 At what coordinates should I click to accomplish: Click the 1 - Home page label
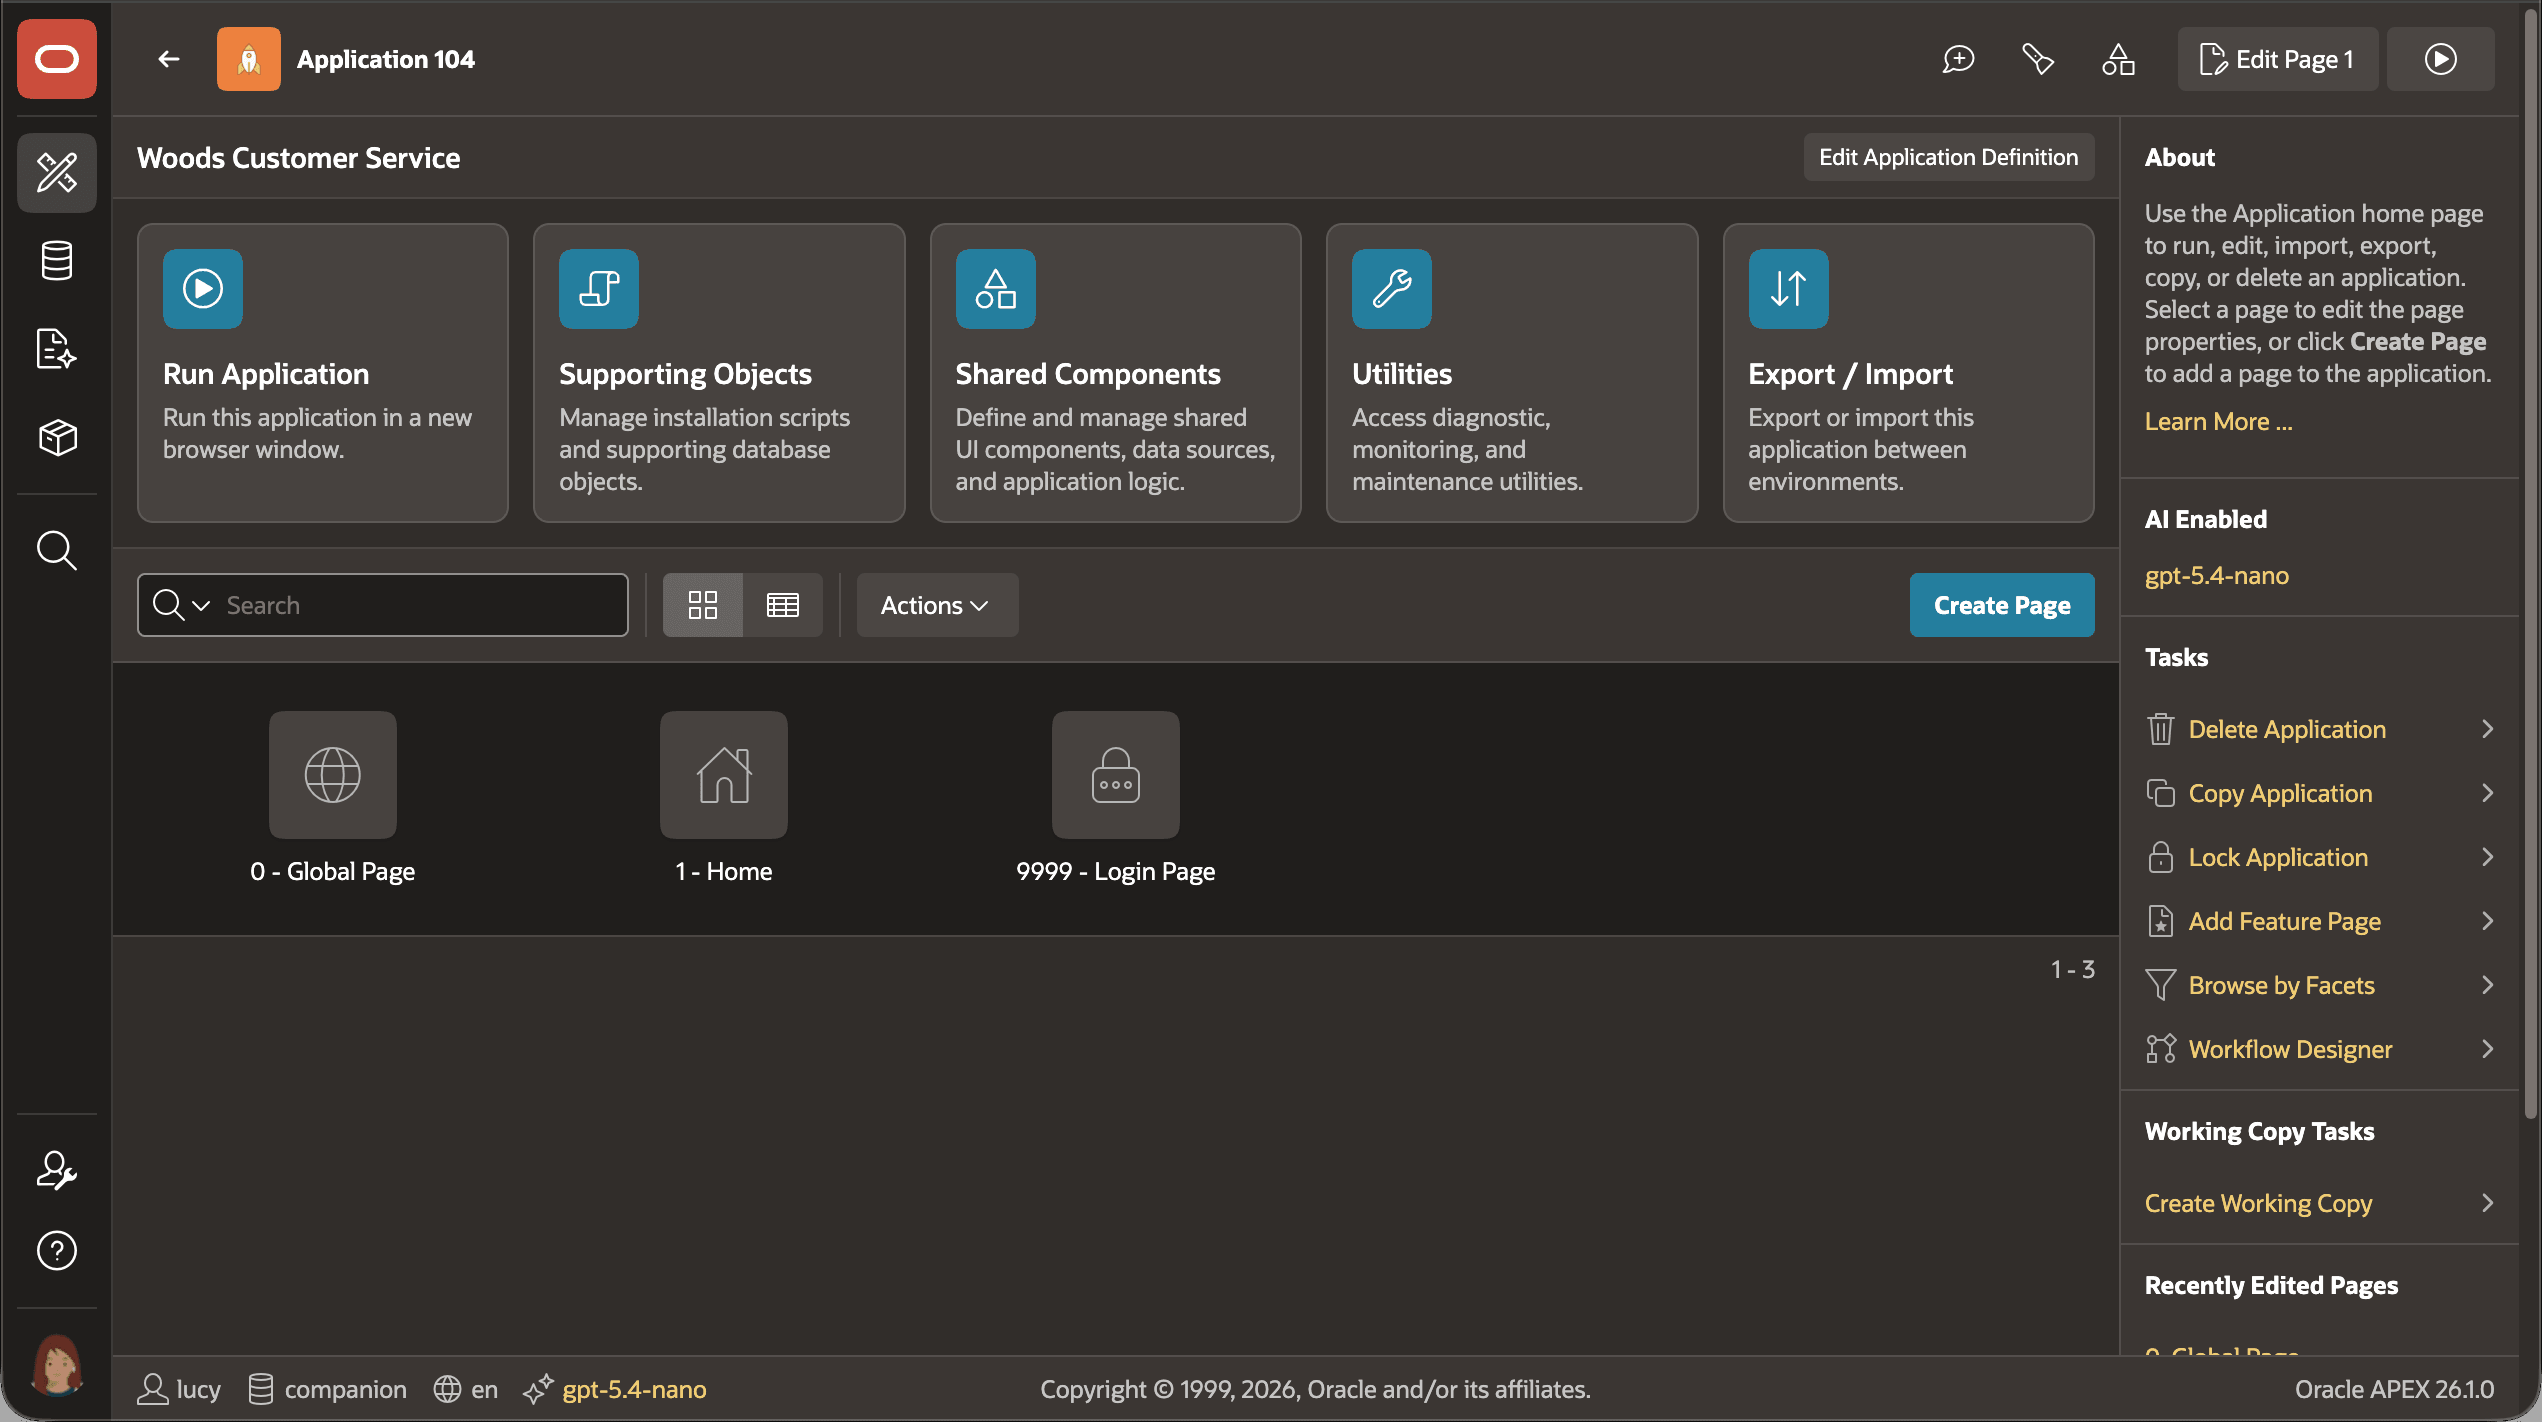724,871
